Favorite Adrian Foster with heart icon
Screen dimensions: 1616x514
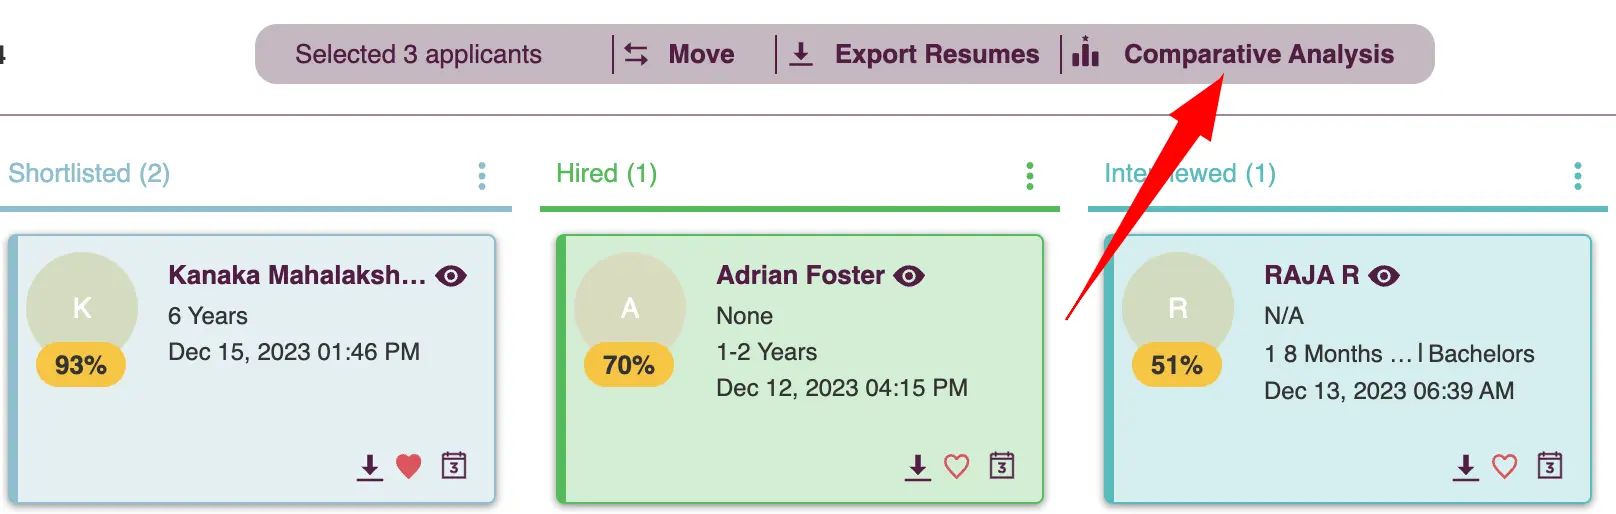(x=957, y=466)
